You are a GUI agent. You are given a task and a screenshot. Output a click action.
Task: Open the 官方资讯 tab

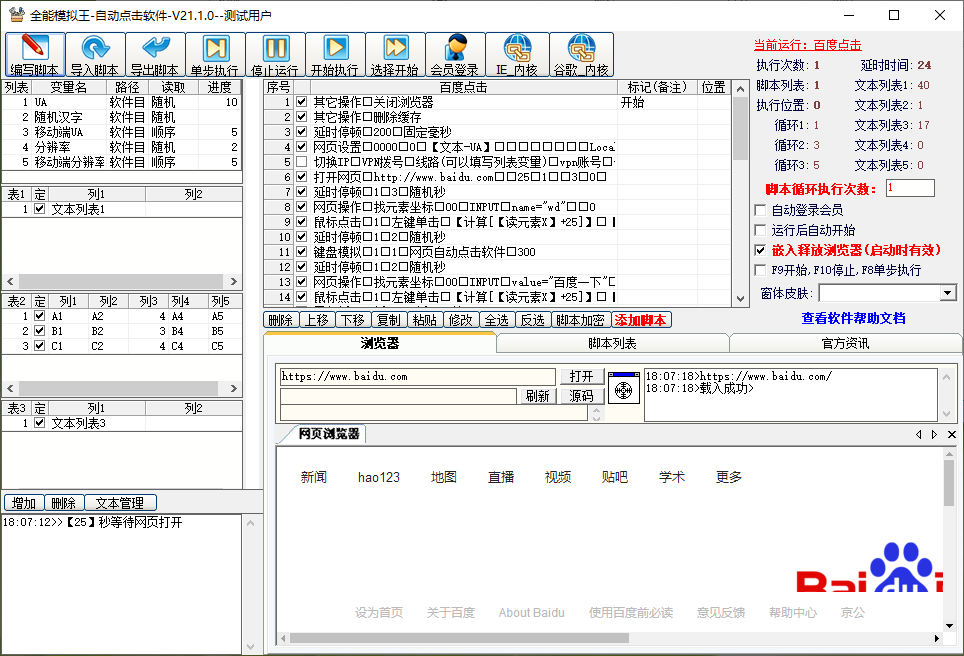845,343
